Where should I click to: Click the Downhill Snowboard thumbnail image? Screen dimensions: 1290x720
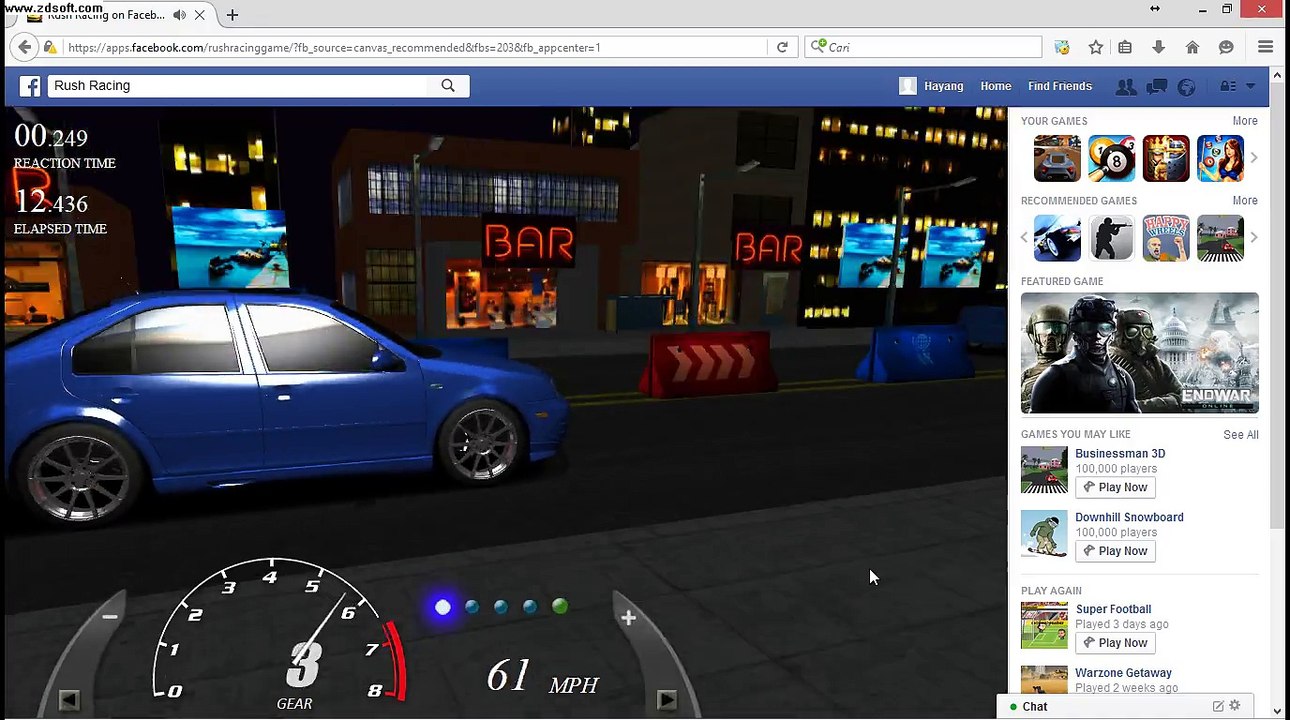[1044, 534]
